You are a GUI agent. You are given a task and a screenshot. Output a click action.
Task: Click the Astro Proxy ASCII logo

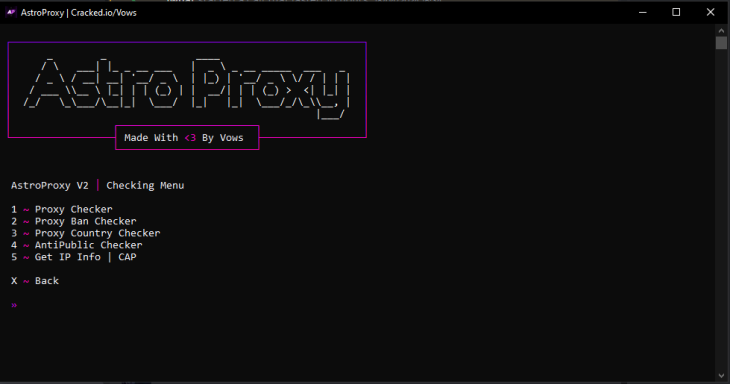coord(187,88)
